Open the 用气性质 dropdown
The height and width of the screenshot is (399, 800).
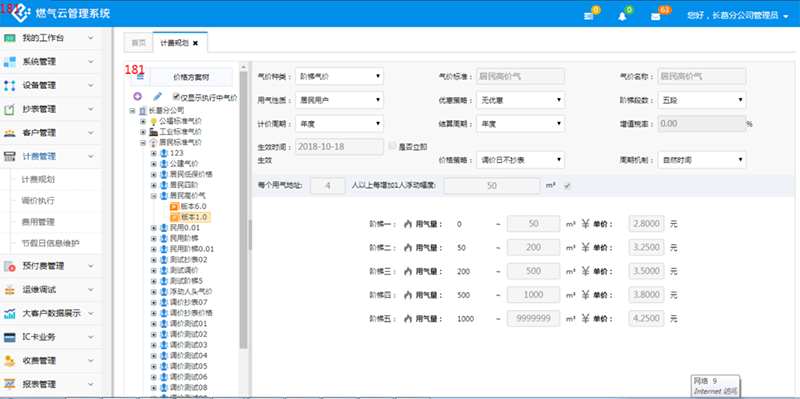[x=339, y=100]
